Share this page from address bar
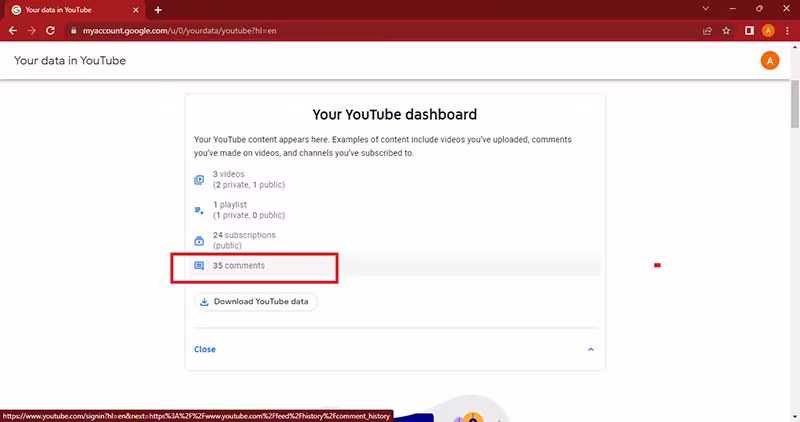 [x=707, y=31]
